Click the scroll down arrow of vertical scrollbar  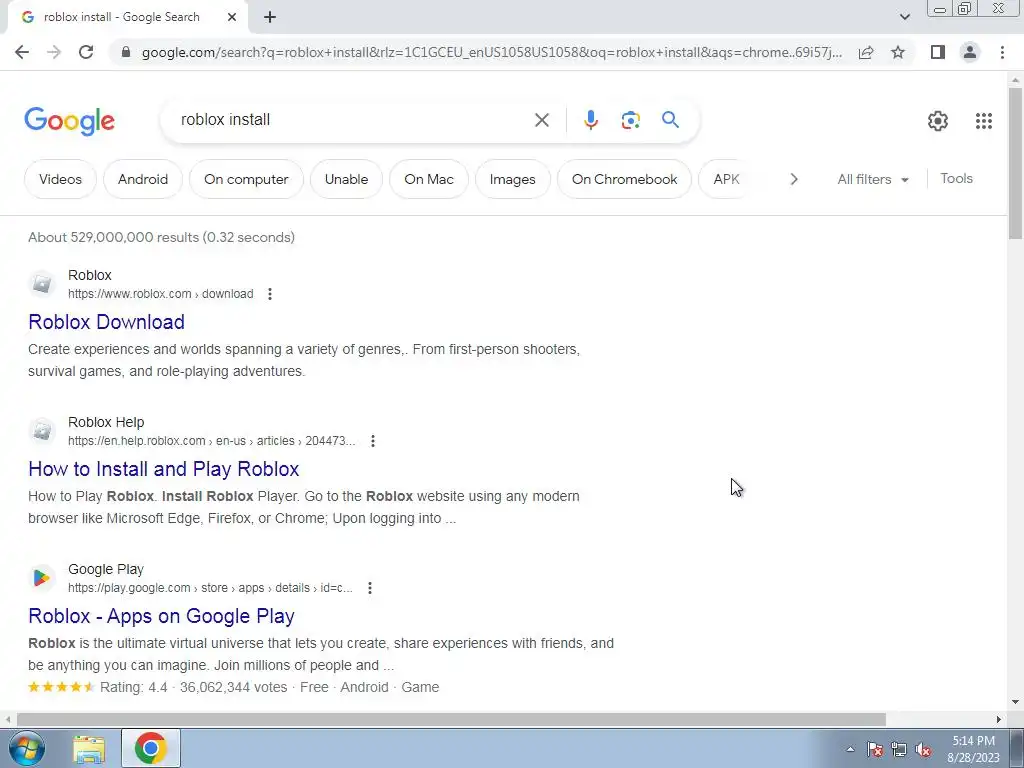coord(1015,702)
